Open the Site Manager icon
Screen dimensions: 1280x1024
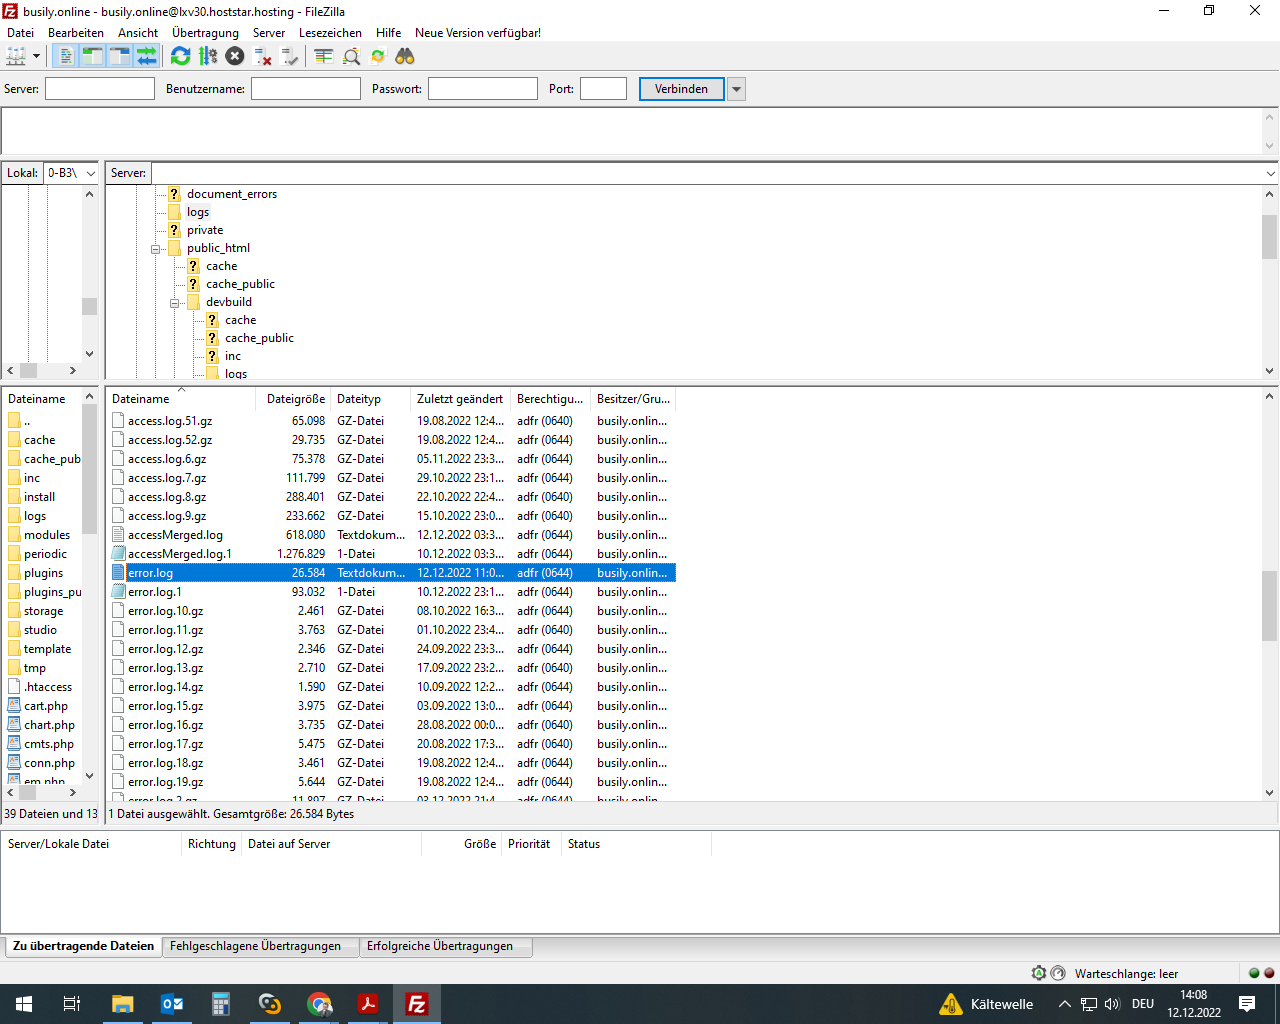pyautogui.click(x=16, y=57)
